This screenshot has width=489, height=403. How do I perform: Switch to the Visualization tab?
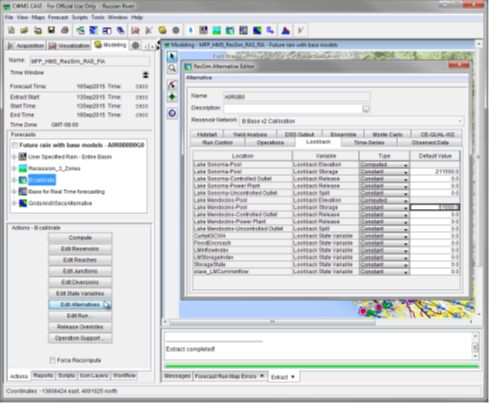coord(69,46)
